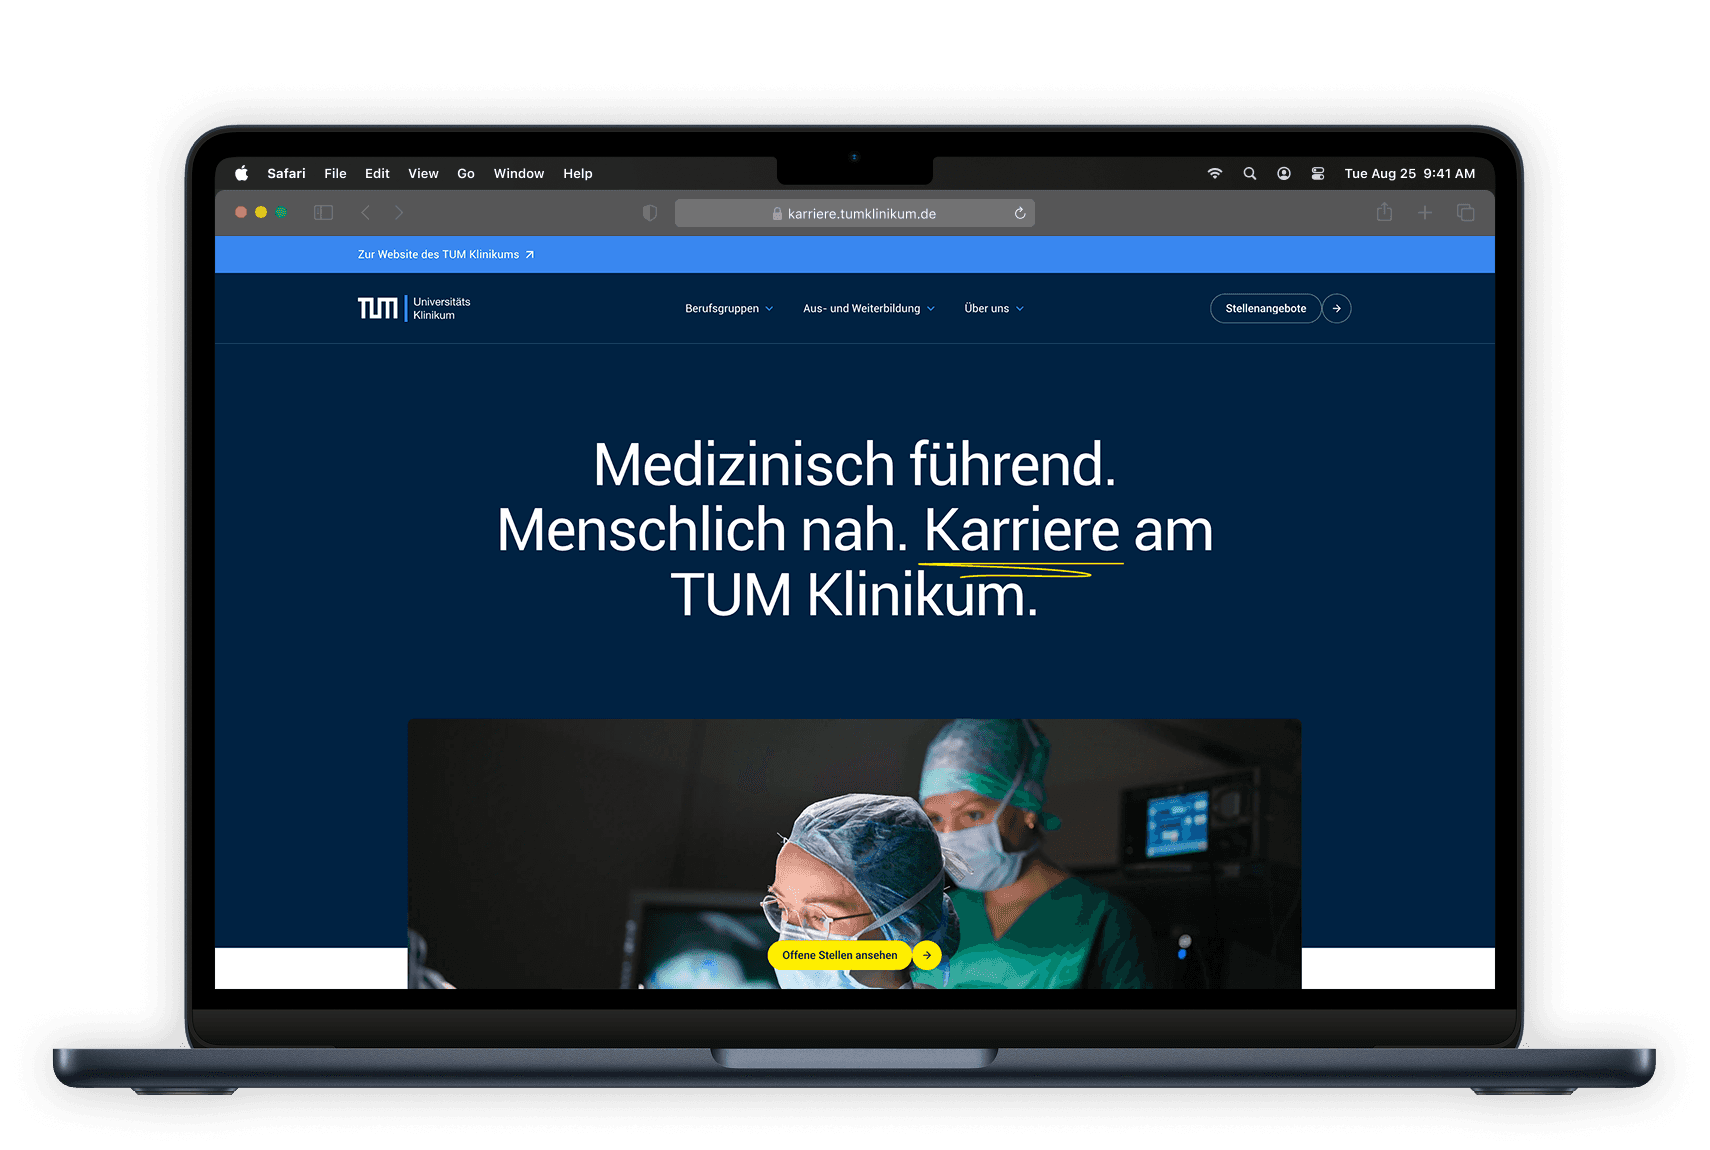Click the date and time display

[1410, 173]
